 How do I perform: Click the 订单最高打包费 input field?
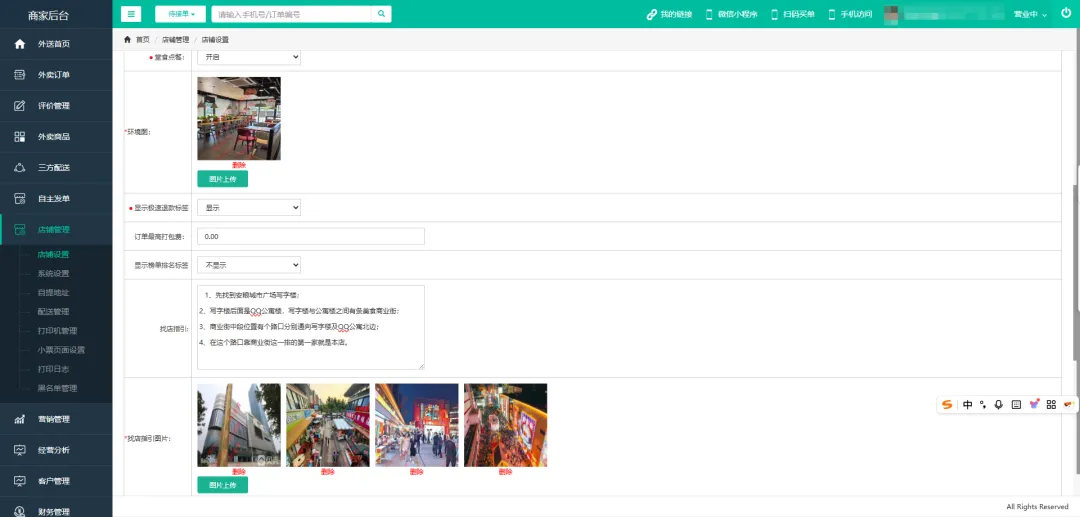click(311, 236)
